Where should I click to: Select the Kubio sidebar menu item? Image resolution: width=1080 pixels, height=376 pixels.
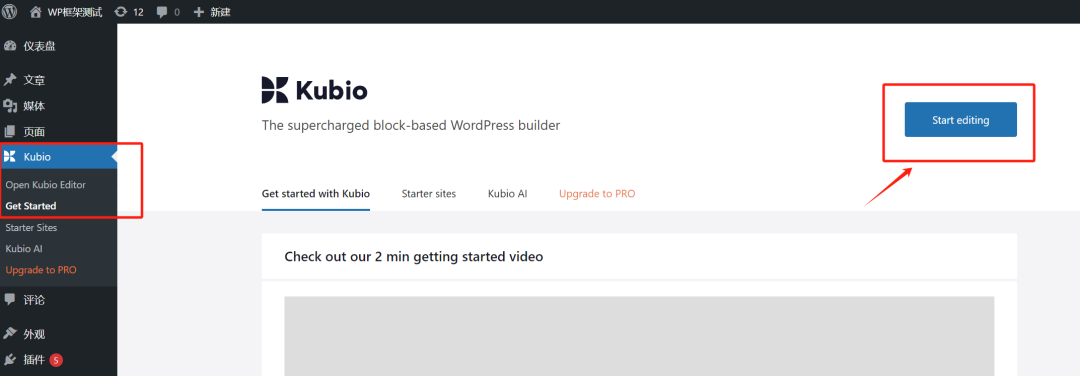pyautogui.click(x=59, y=157)
